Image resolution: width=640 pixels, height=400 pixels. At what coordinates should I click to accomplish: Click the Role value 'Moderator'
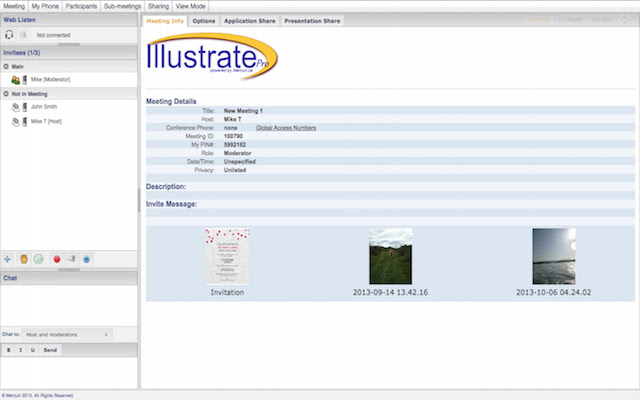(x=238, y=153)
